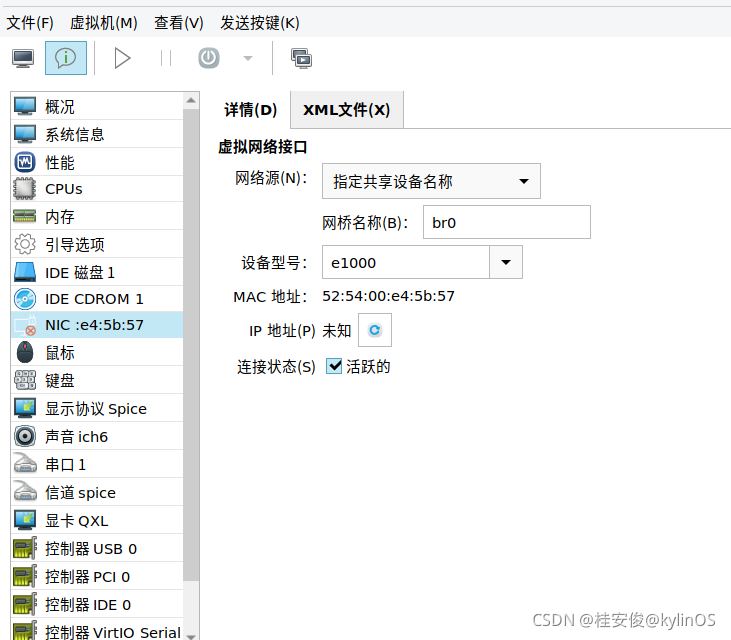This screenshot has height=640, width=731.
Task: Select CPUs hardware entry
Action: [x=97, y=189]
